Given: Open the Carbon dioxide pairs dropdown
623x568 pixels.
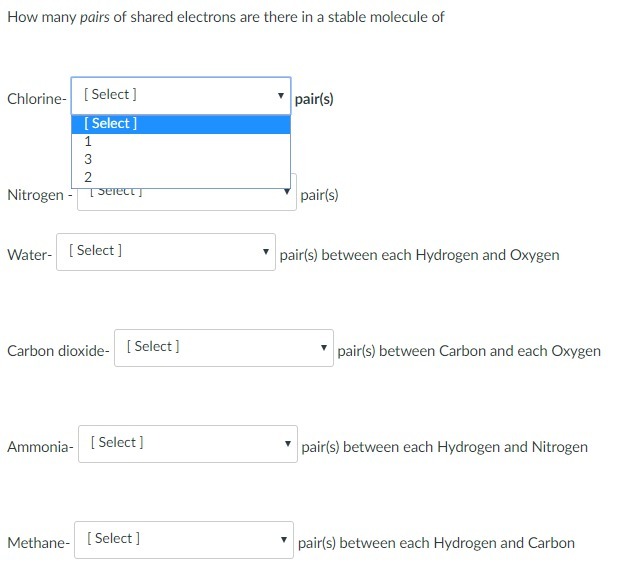Looking at the screenshot, I should 218,347.
